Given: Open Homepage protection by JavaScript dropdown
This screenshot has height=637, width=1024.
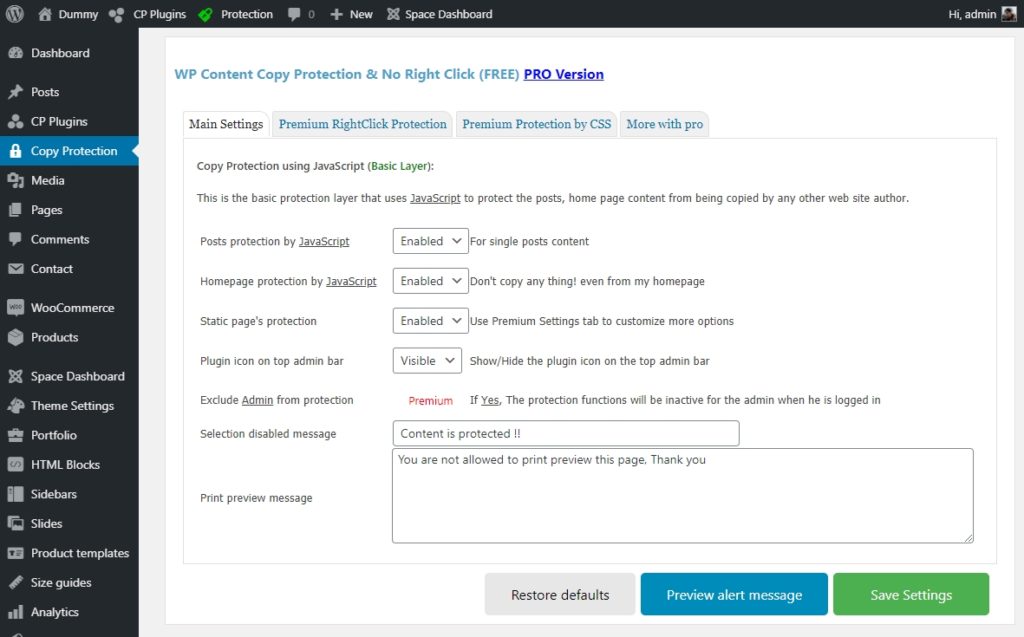Looking at the screenshot, I should [430, 281].
